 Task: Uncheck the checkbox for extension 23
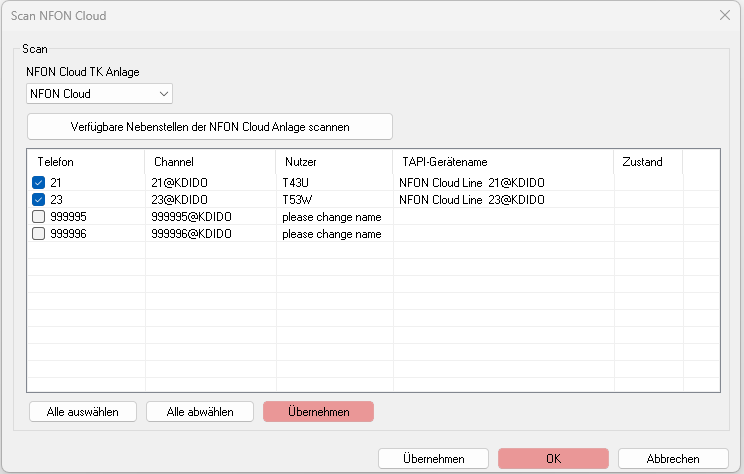coord(39,200)
